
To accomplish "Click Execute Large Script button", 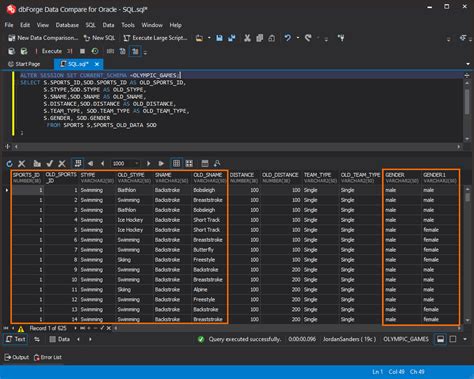I will tap(155, 38).
